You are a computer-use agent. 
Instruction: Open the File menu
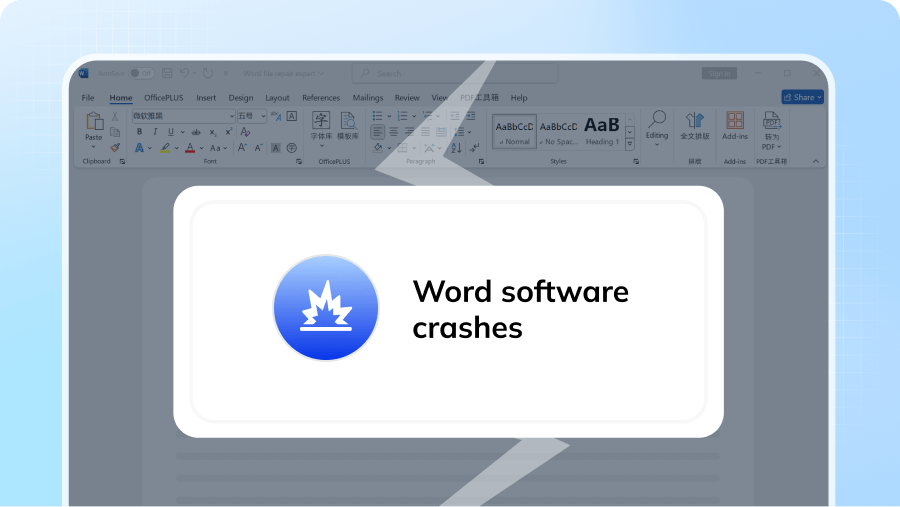[x=88, y=98]
